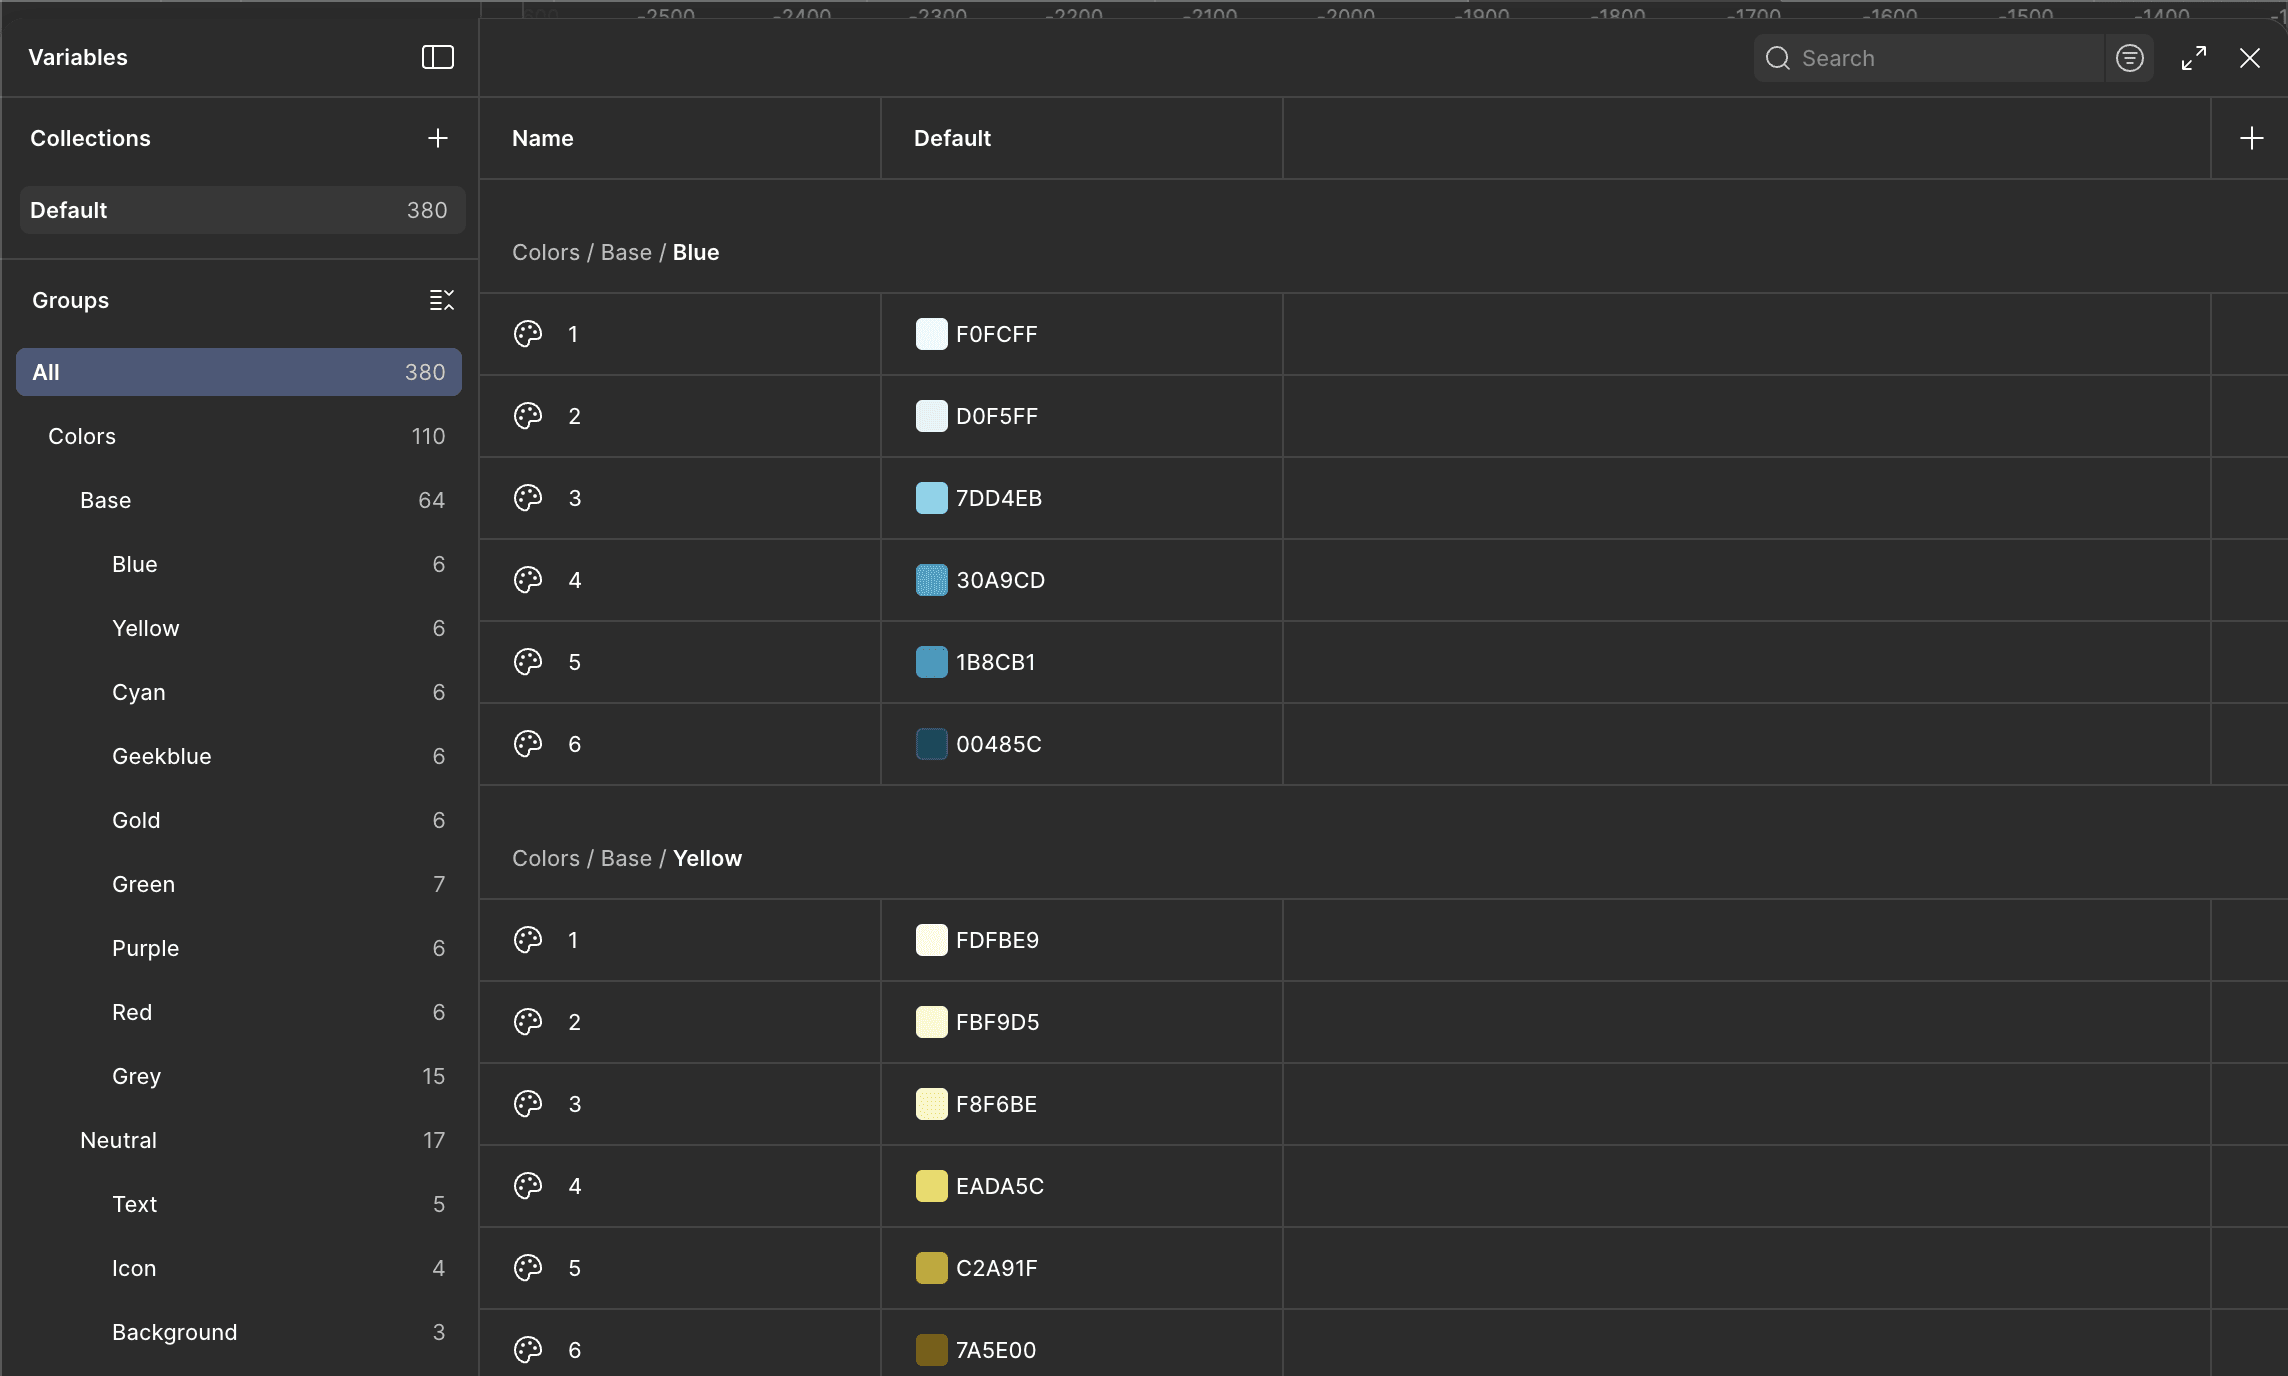Close the Variables panel
Screen dimensions: 2288x1376
2249,58
